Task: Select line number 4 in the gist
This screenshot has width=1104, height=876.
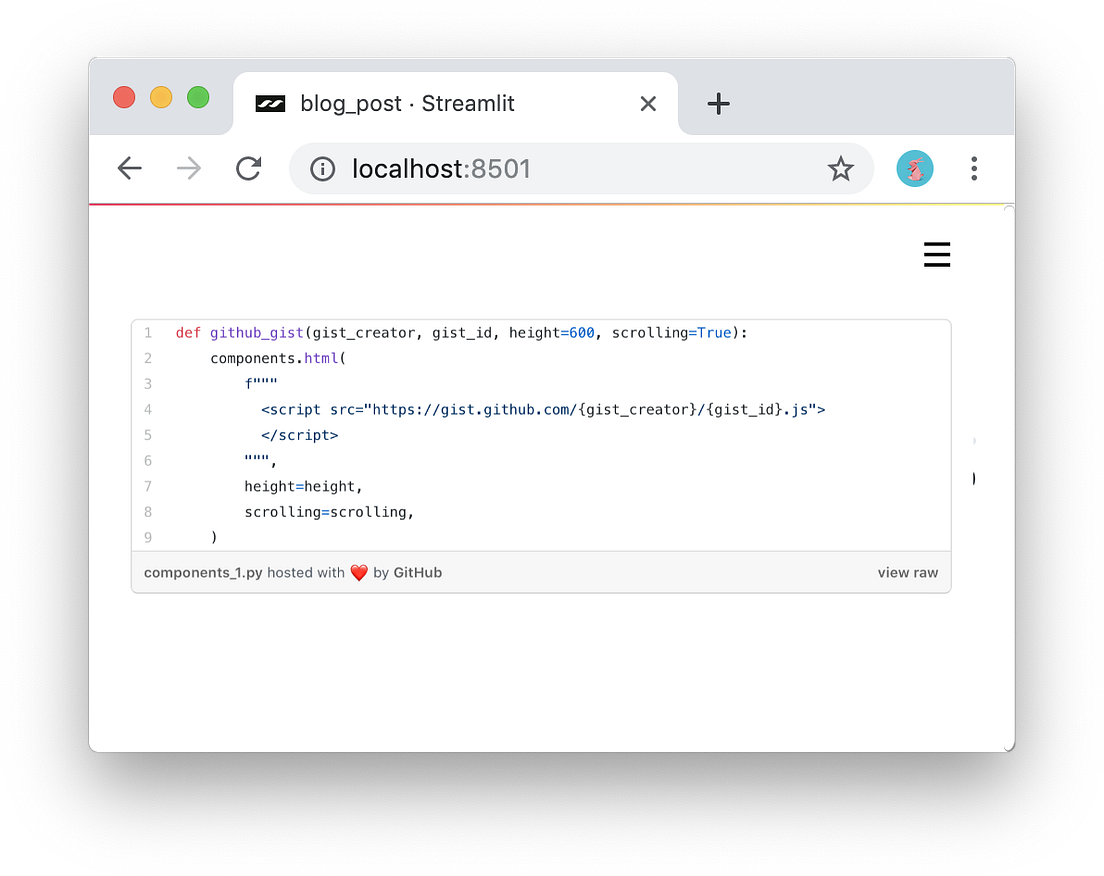Action: coord(148,409)
